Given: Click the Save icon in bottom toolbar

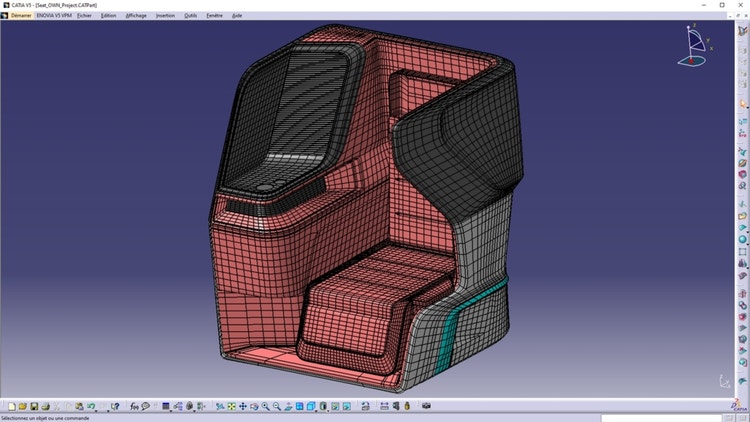Looking at the screenshot, I should coord(34,407).
